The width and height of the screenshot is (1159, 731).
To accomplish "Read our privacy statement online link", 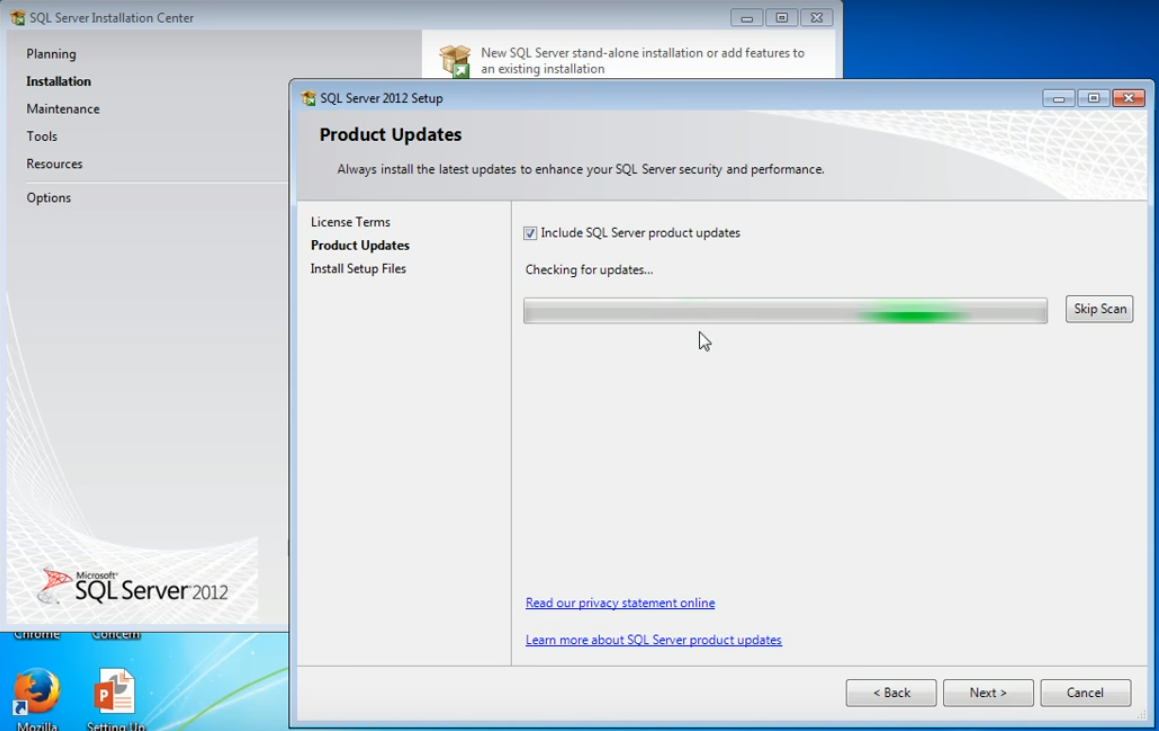I will click(x=620, y=603).
